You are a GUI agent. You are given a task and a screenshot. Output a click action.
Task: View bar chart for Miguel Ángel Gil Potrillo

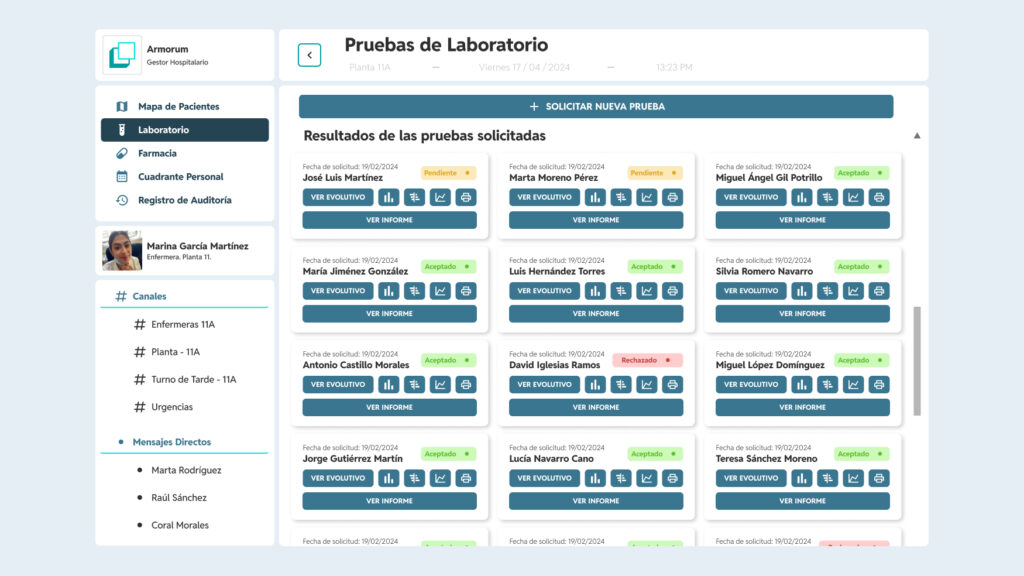pyautogui.click(x=802, y=197)
